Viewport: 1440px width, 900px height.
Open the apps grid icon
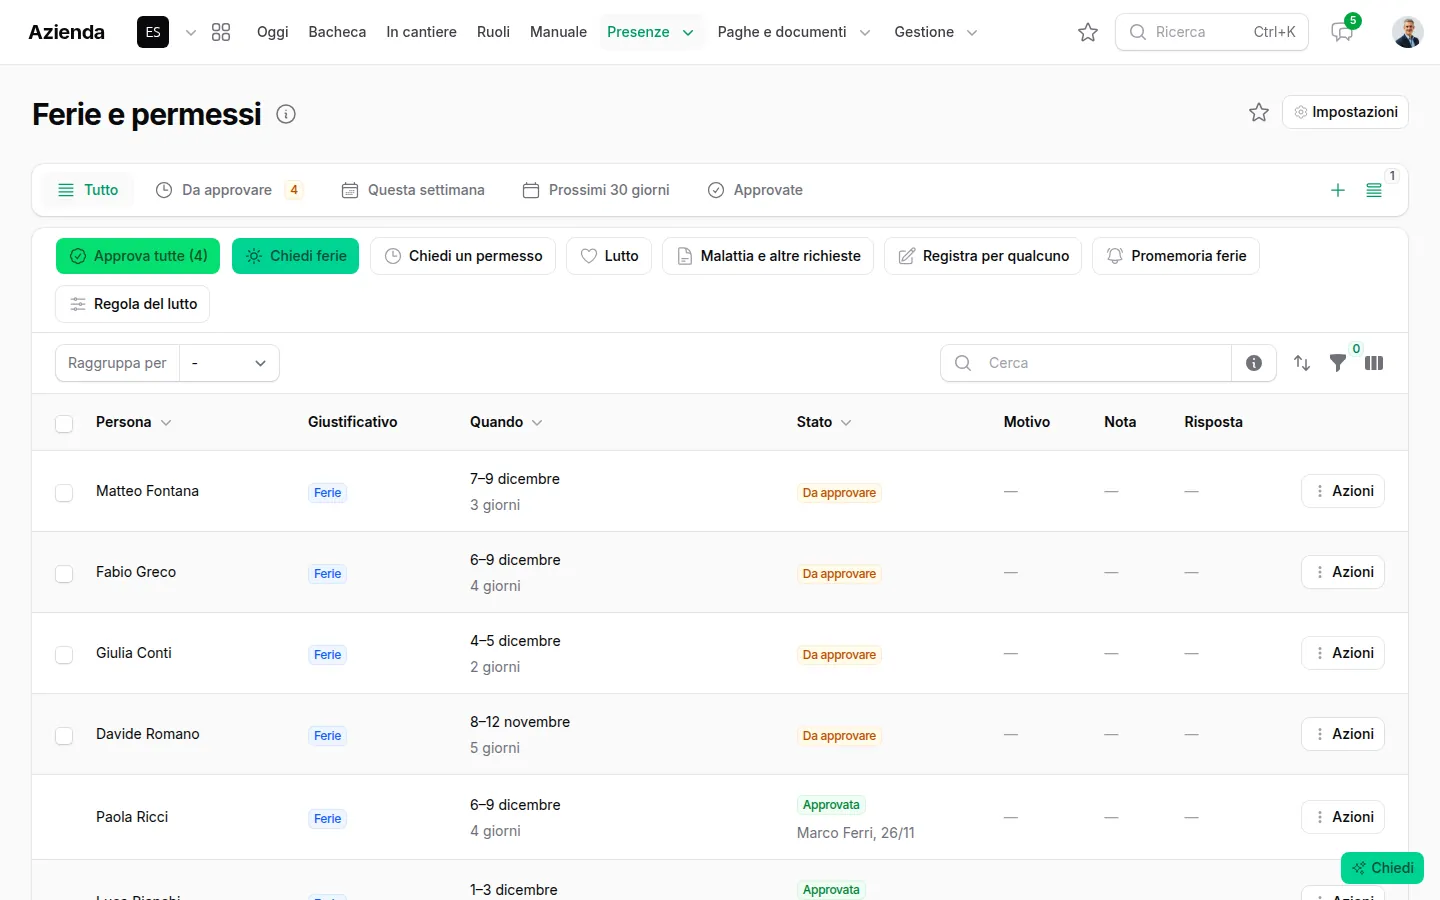(221, 32)
